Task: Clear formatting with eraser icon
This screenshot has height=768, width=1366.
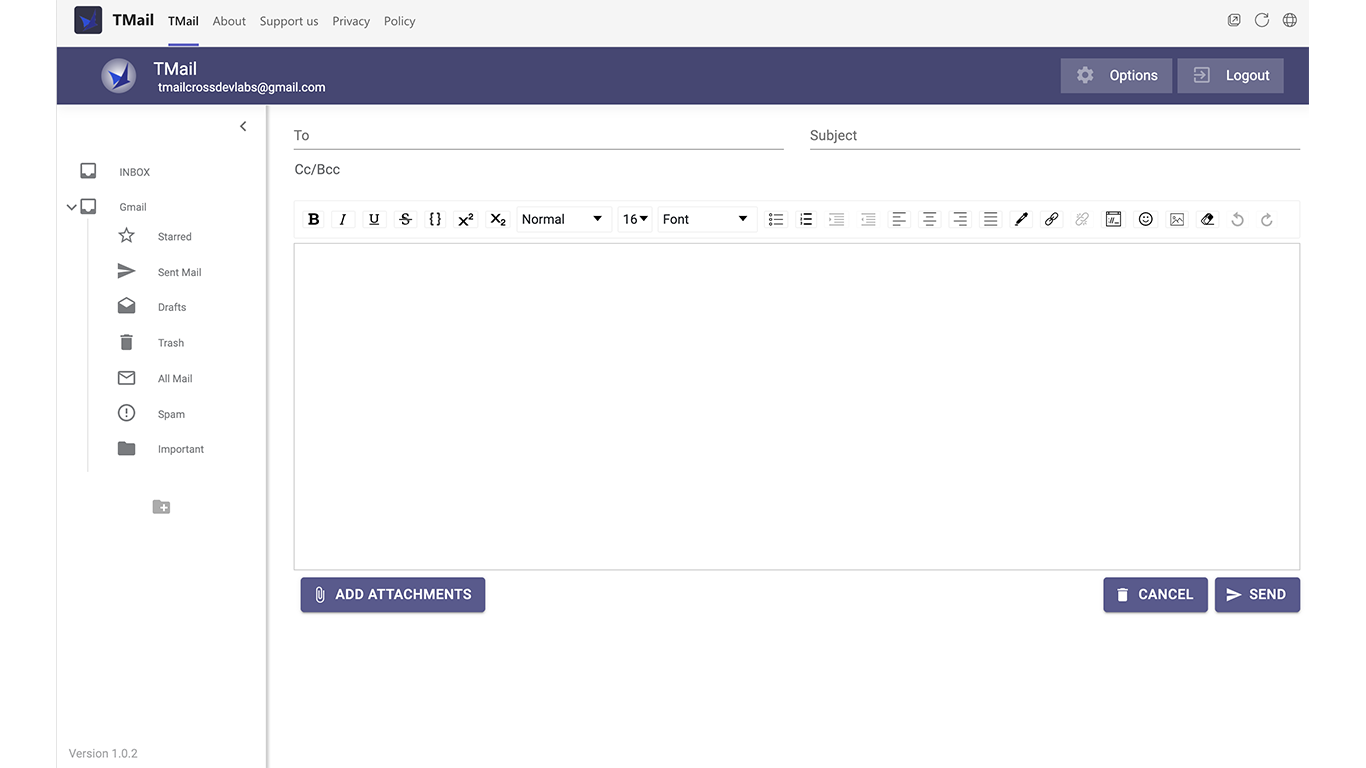Action: coord(1207,219)
